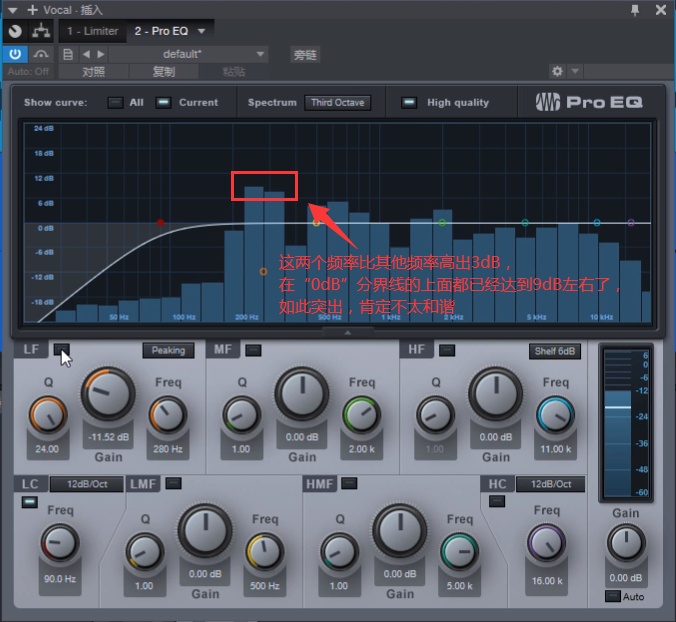The image size is (676, 622).
Task: Click the HMF Freq knob
Action: (x=459, y=552)
